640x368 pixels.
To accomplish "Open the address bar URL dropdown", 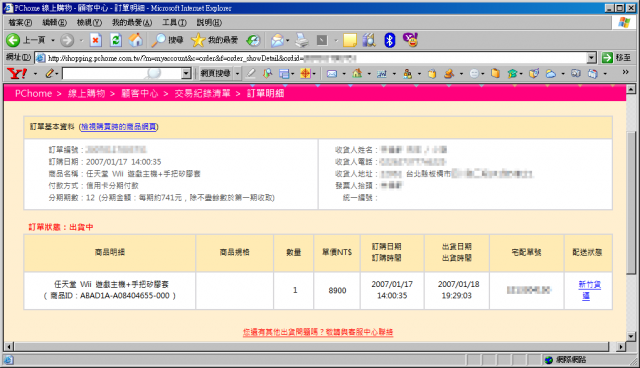I will point(591,58).
